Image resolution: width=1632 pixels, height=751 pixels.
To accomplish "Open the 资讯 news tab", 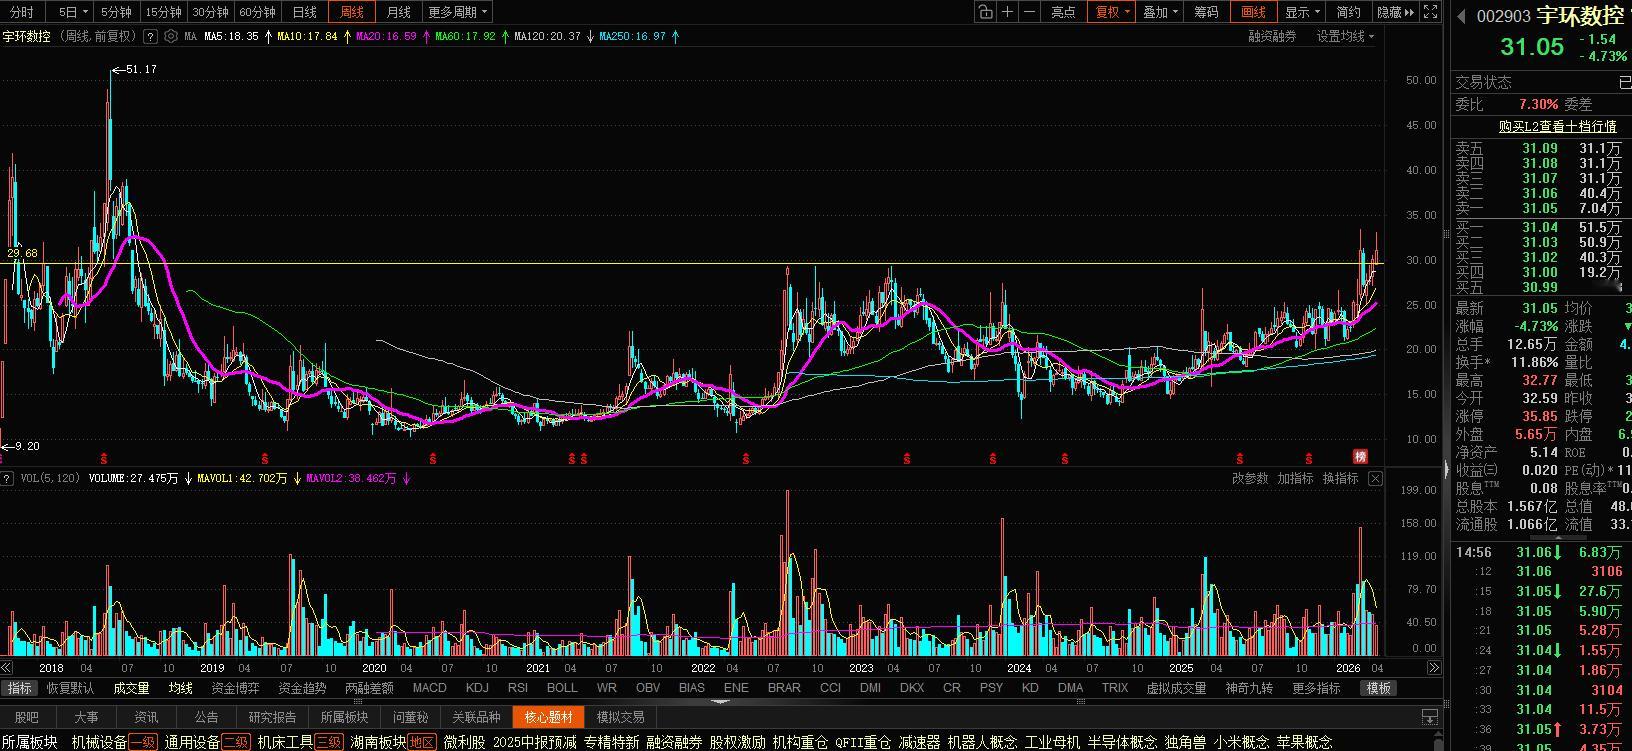I will pos(146,717).
